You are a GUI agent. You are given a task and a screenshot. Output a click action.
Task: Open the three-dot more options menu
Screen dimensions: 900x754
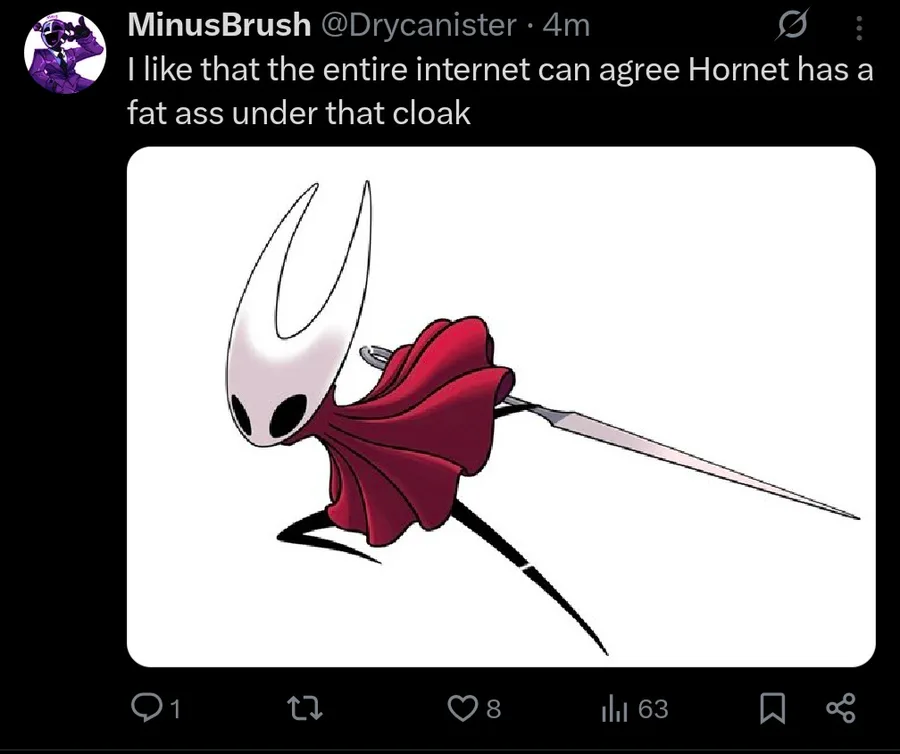(859, 27)
